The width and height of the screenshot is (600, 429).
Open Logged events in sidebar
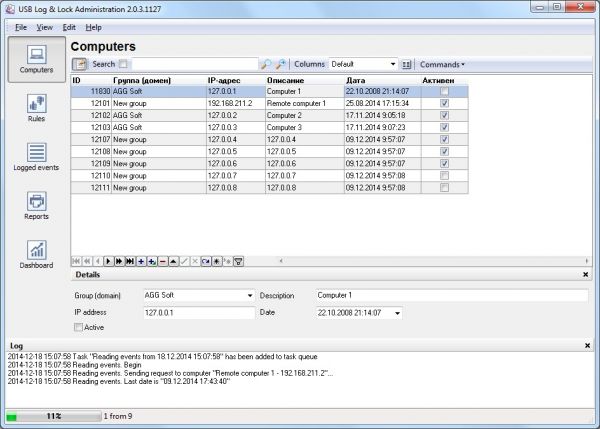(36, 158)
